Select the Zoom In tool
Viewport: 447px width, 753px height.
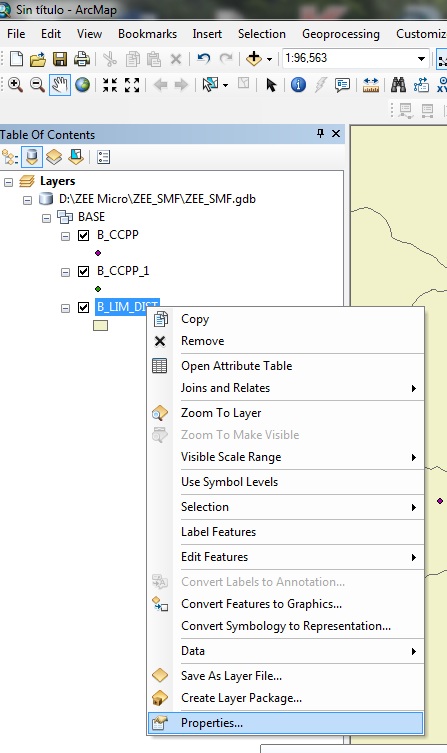(15, 85)
